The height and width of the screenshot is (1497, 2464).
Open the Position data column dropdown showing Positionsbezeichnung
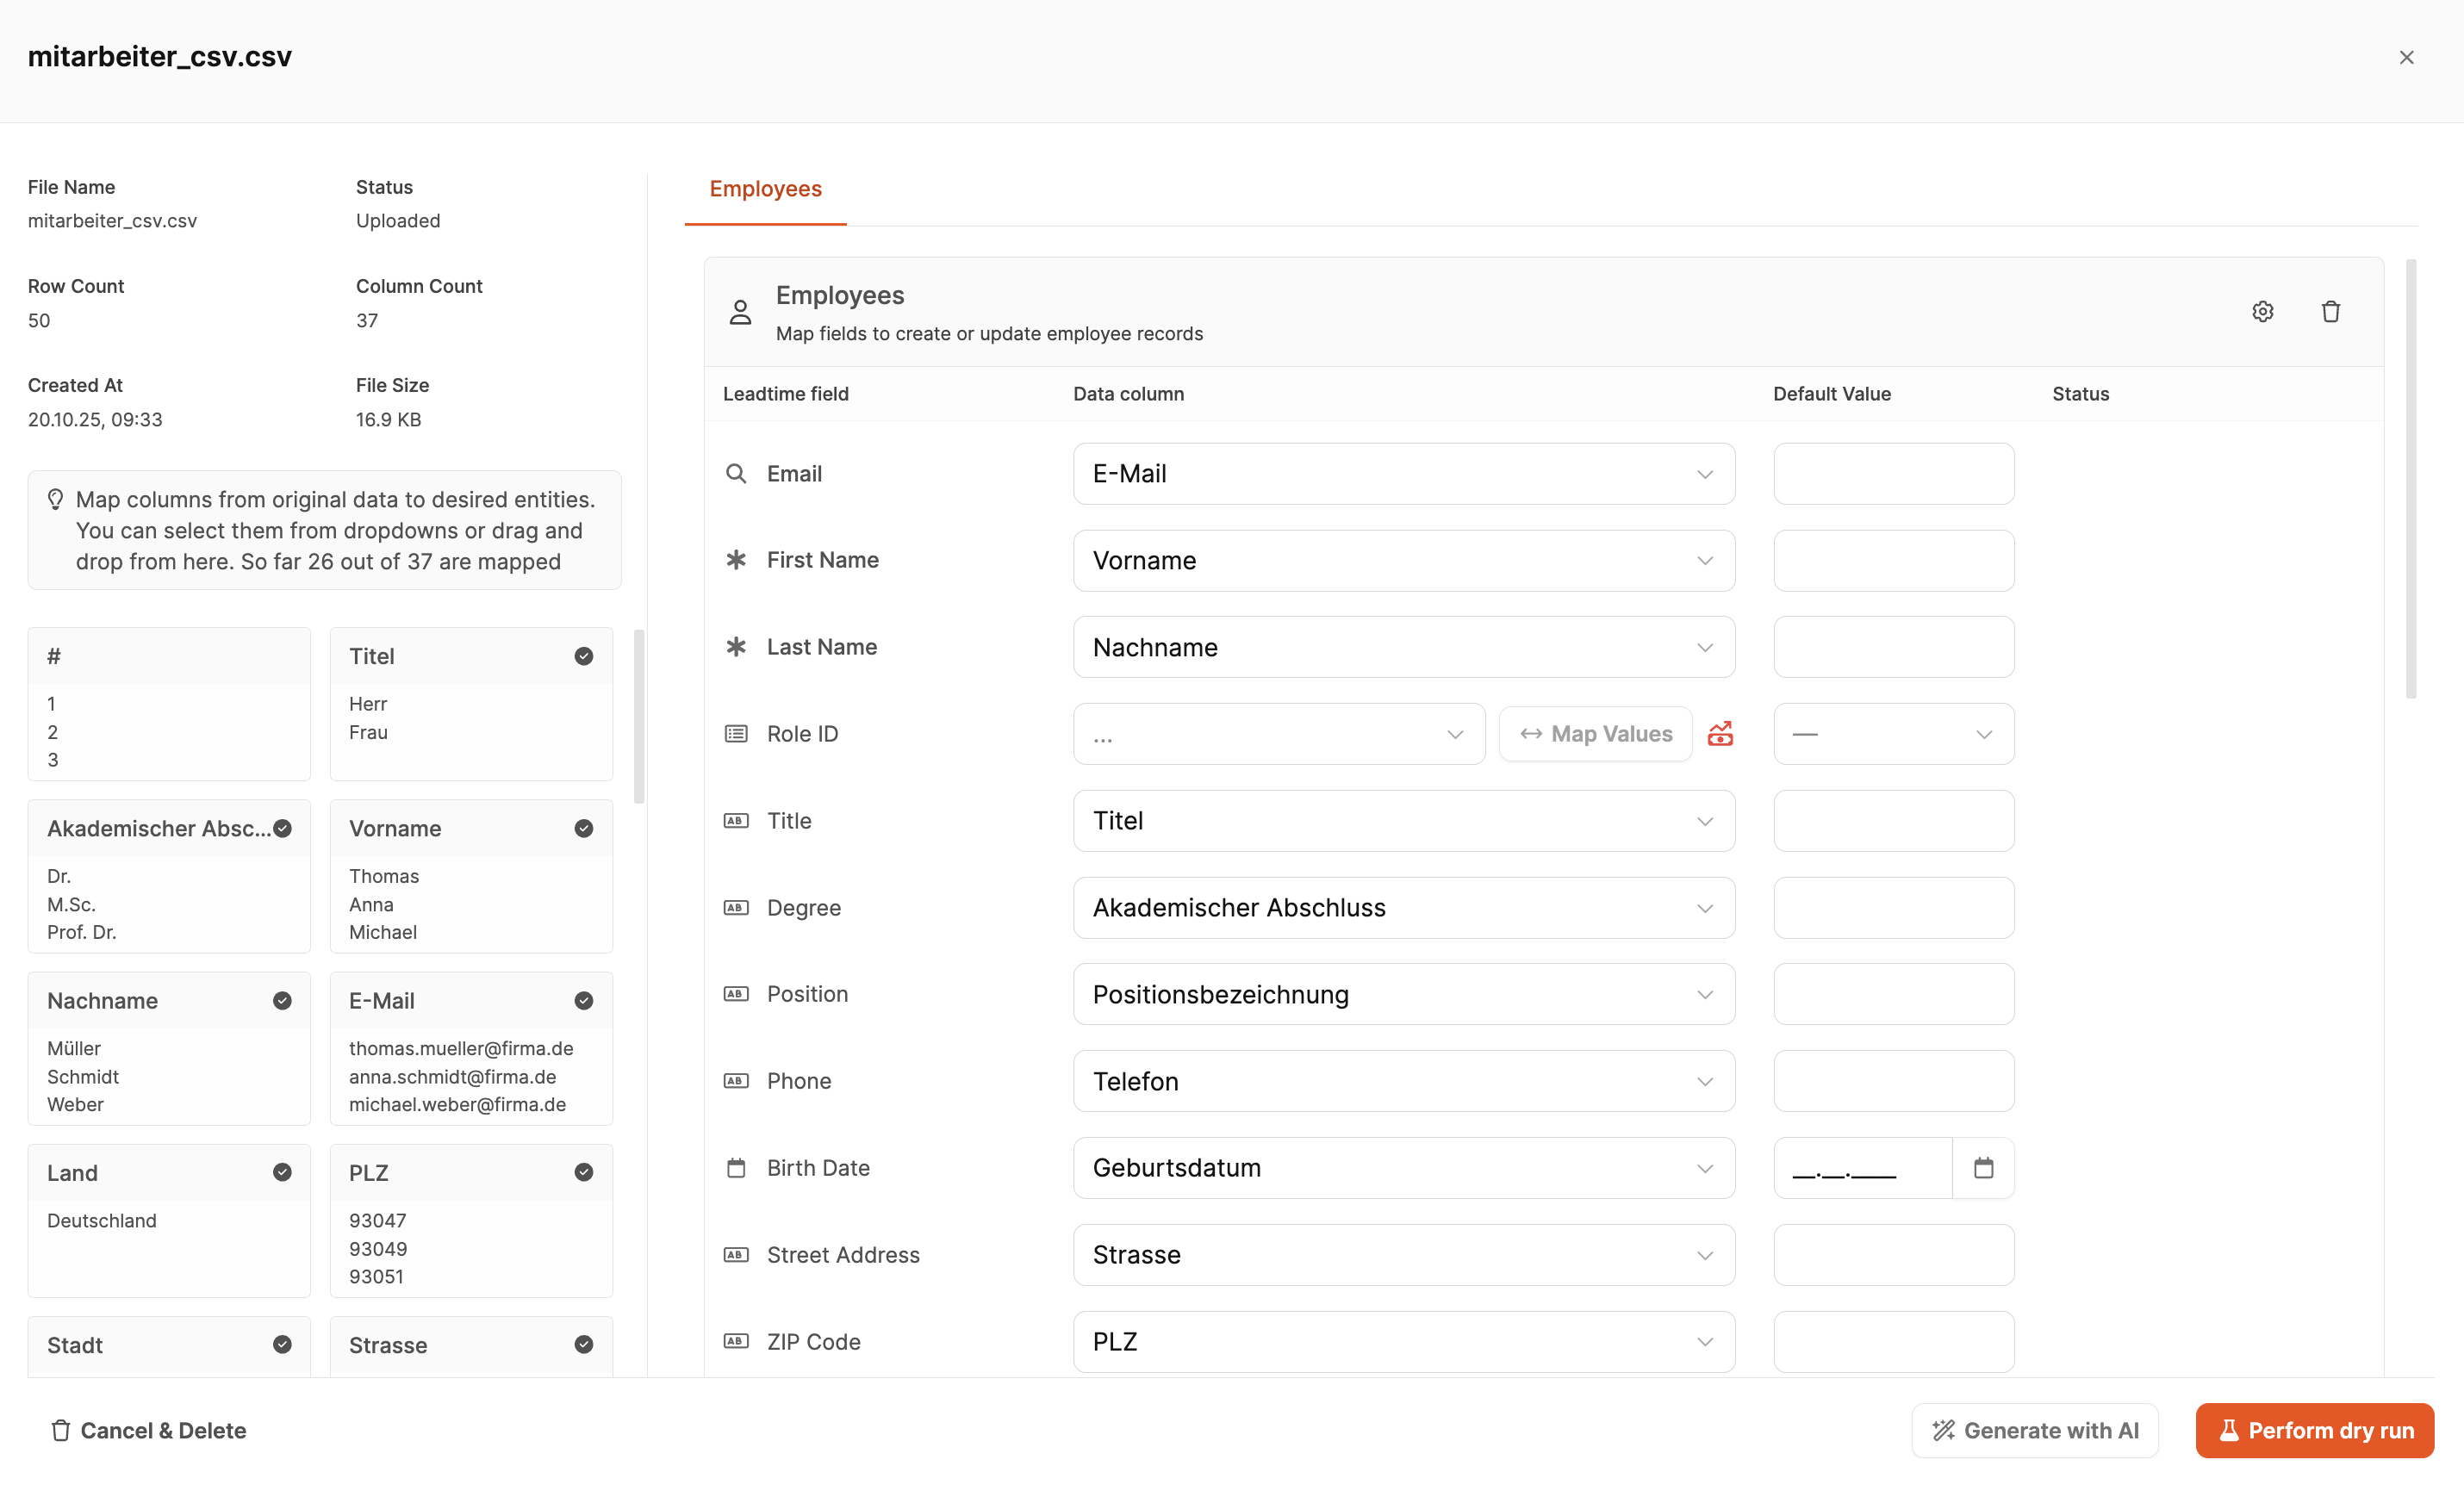1403,994
